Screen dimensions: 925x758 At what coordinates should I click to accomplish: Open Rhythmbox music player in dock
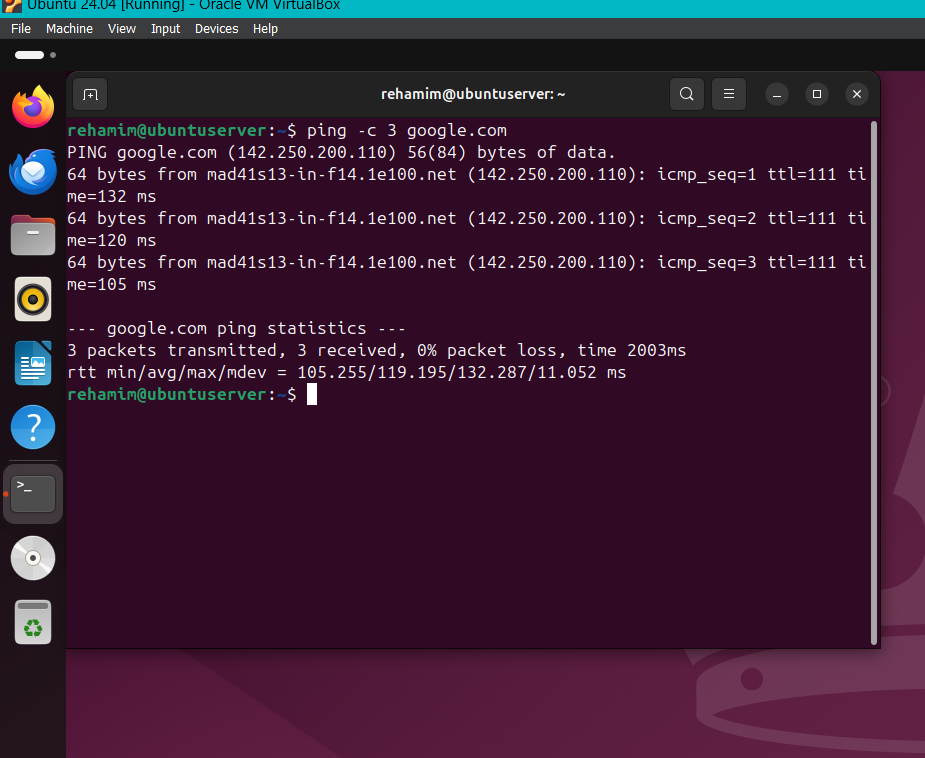point(33,299)
